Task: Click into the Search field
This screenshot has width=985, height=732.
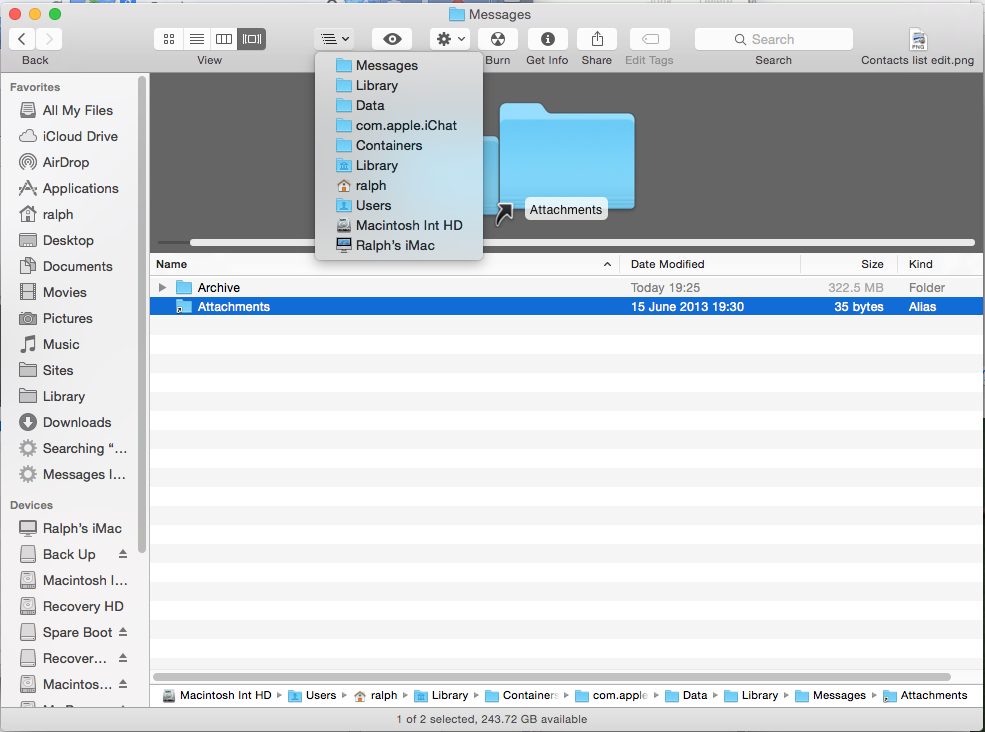Action: click(773, 39)
